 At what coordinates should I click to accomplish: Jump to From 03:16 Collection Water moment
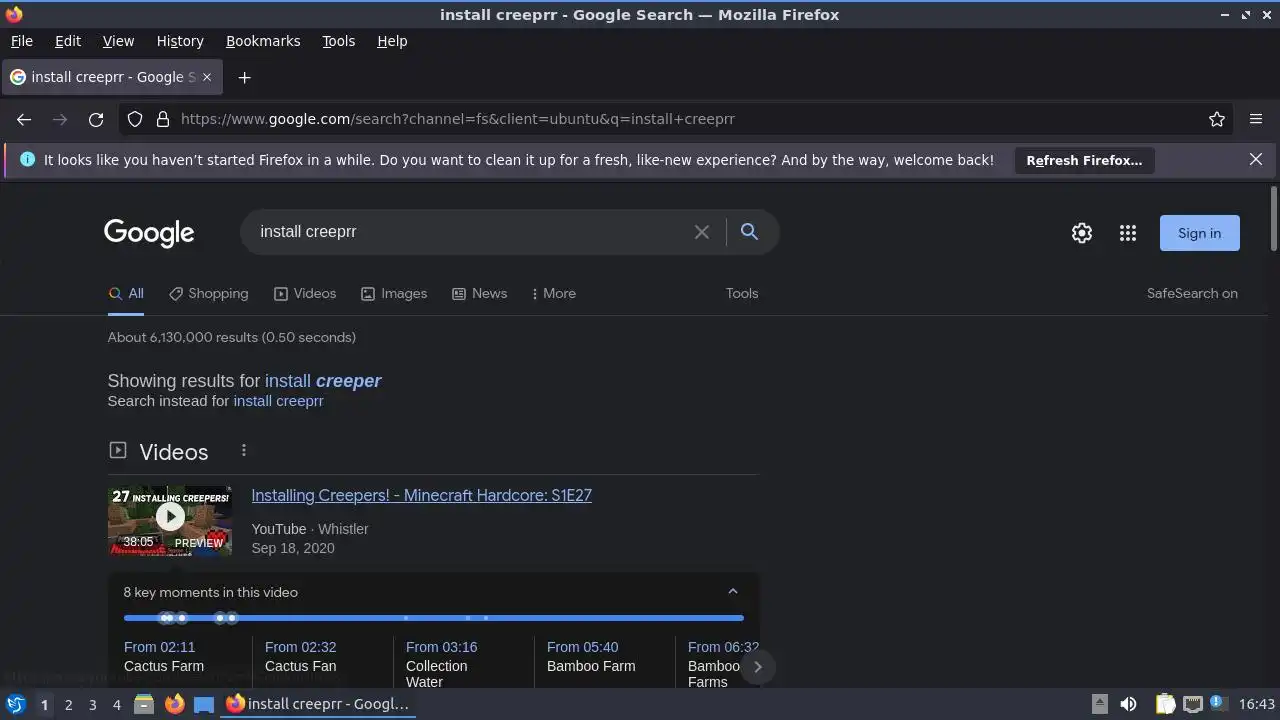tap(441, 665)
